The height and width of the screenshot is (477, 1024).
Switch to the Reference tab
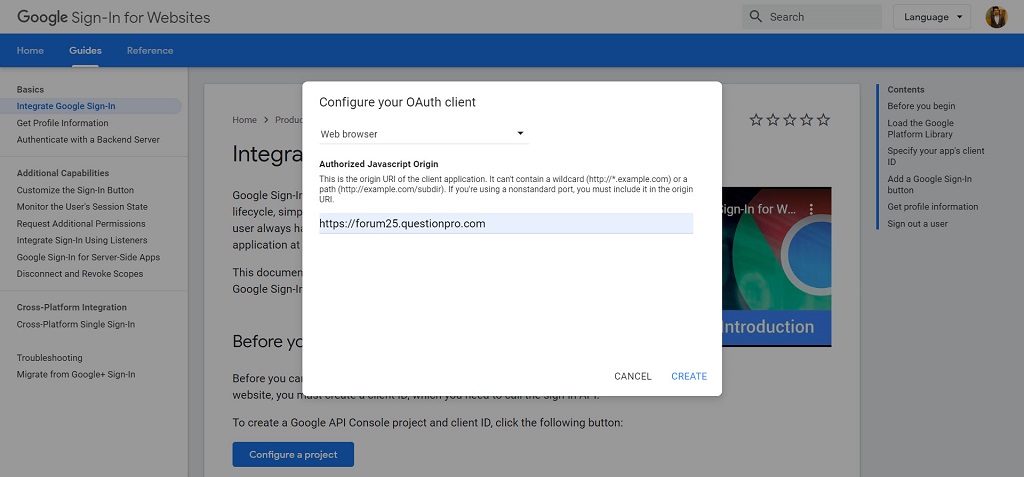pos(149,51)
